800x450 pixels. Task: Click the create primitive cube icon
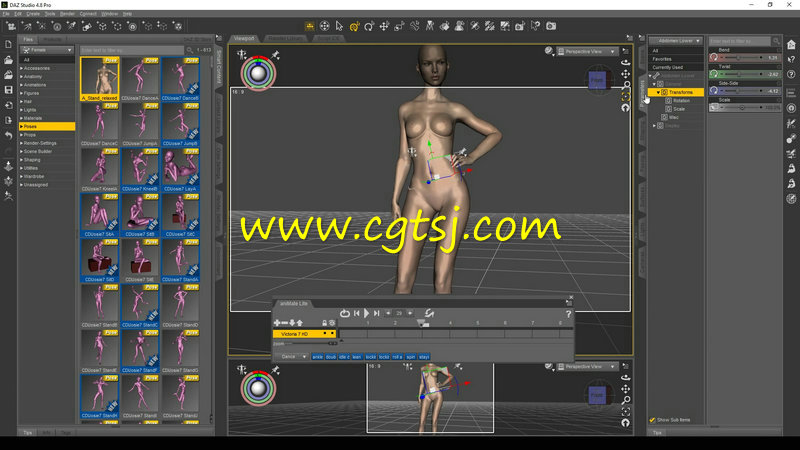[x=102, y=26]
